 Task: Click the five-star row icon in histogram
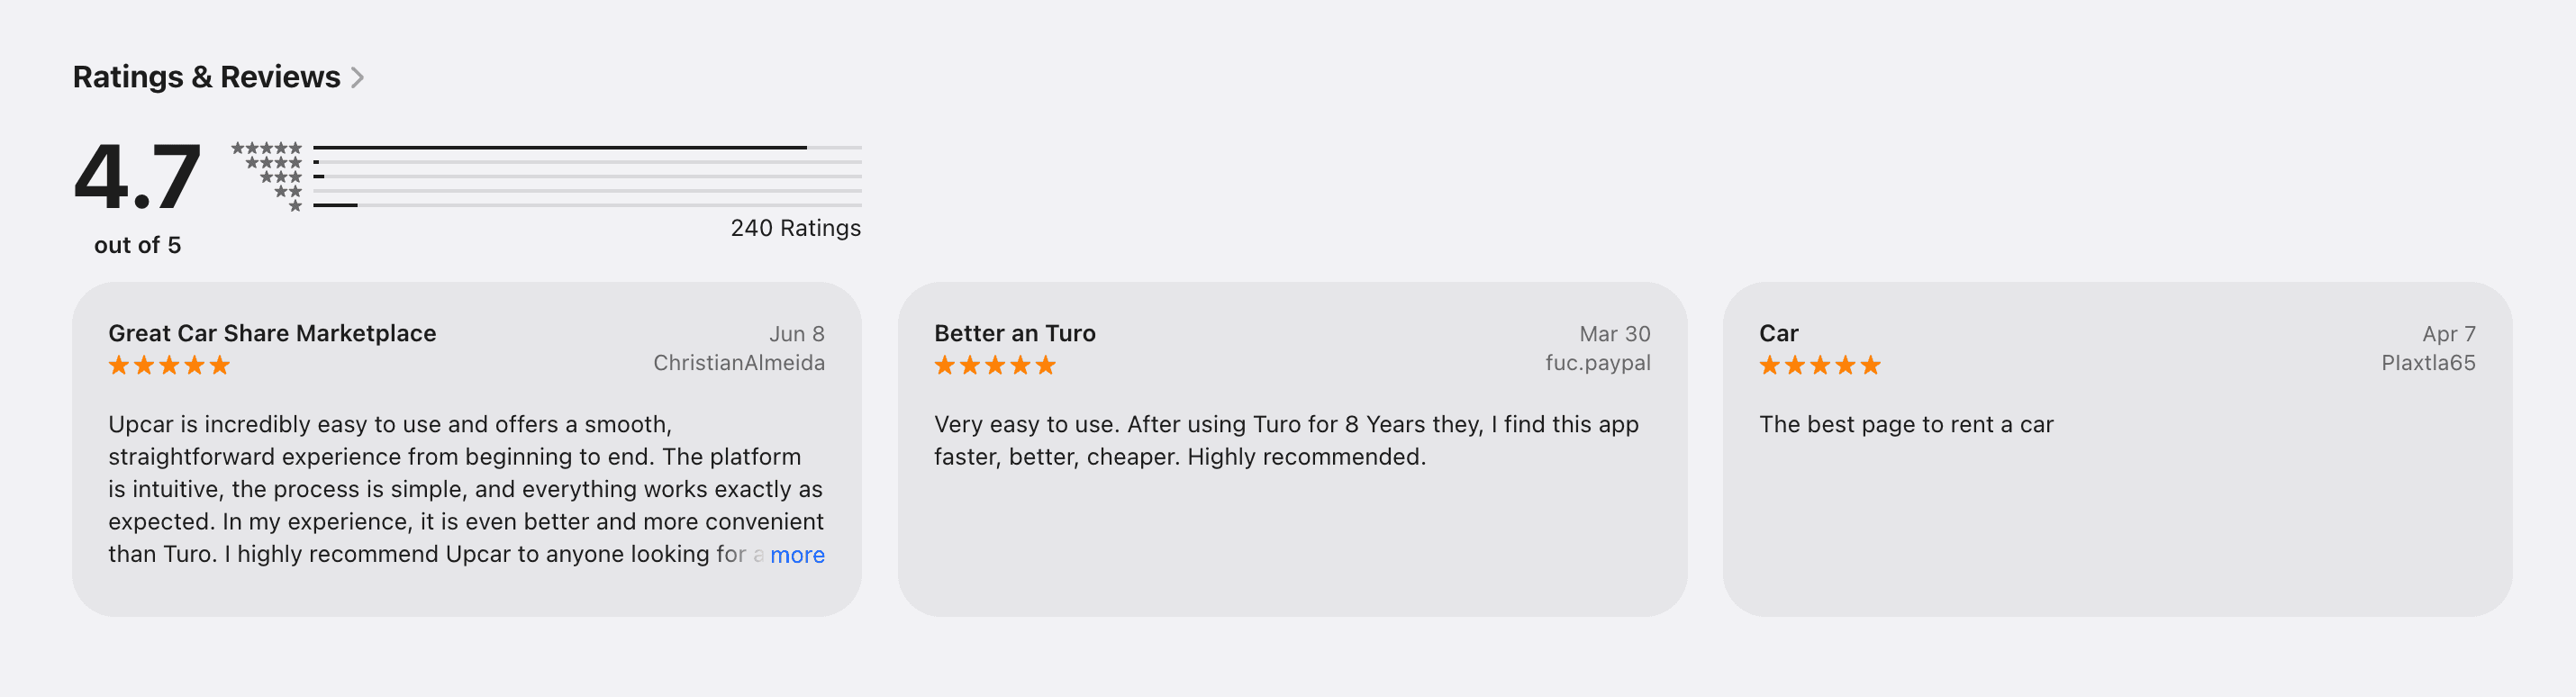coord(266,148)
